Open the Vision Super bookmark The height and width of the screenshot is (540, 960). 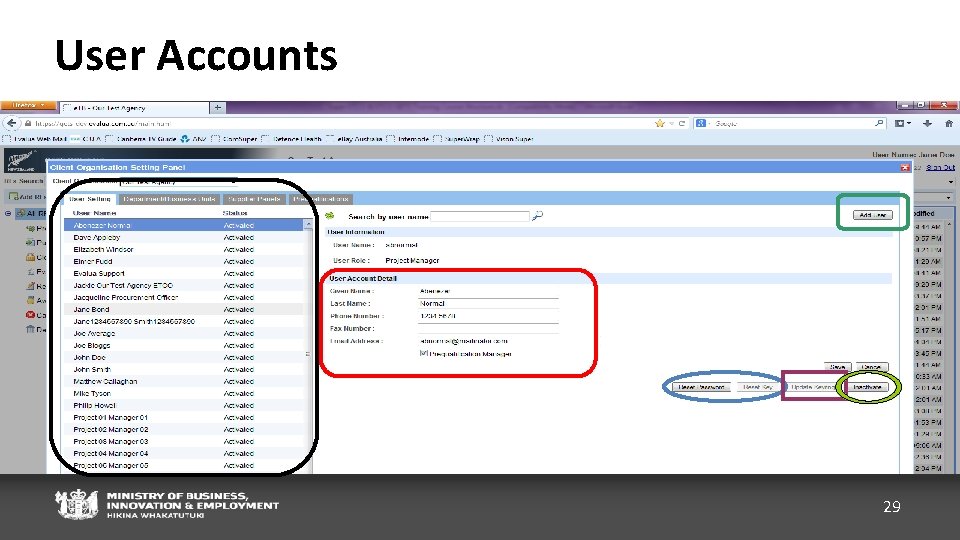pos(509,139)
